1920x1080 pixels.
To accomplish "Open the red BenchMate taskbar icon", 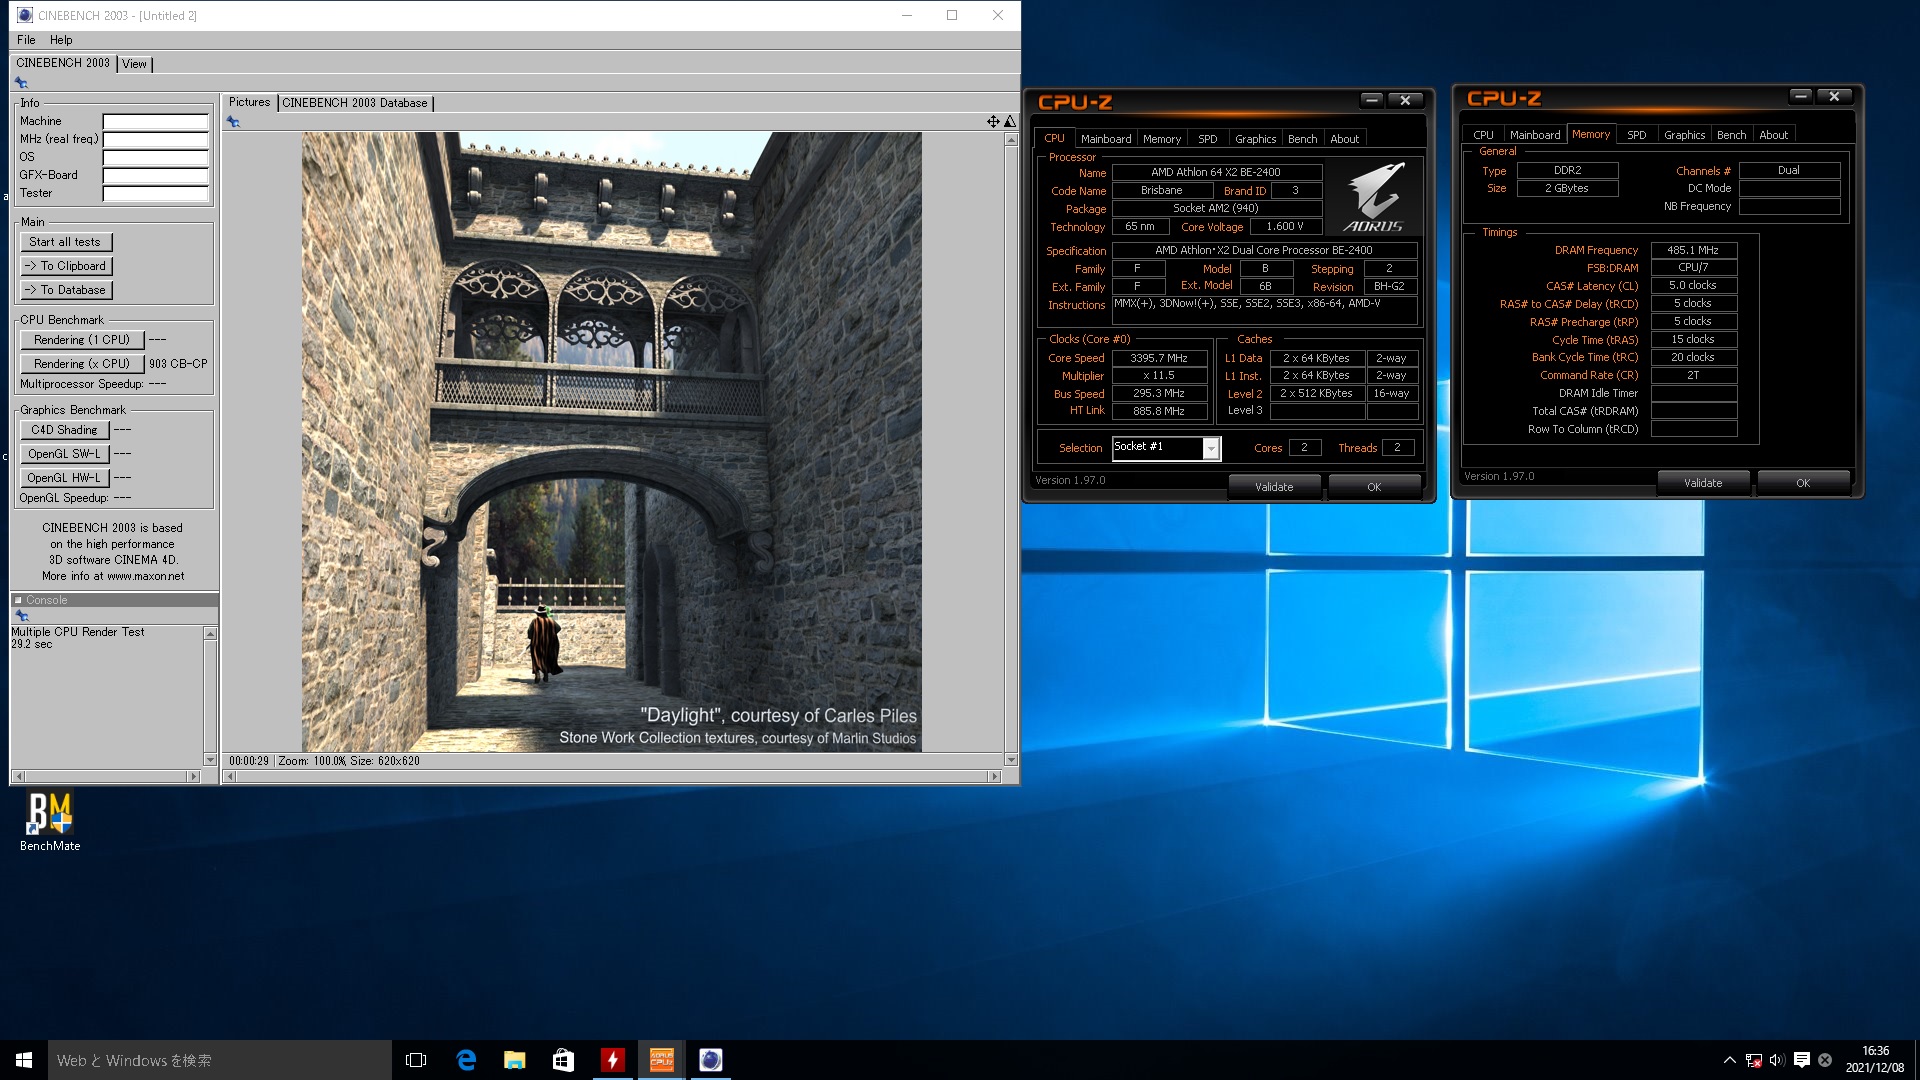I will [612, 1060].
